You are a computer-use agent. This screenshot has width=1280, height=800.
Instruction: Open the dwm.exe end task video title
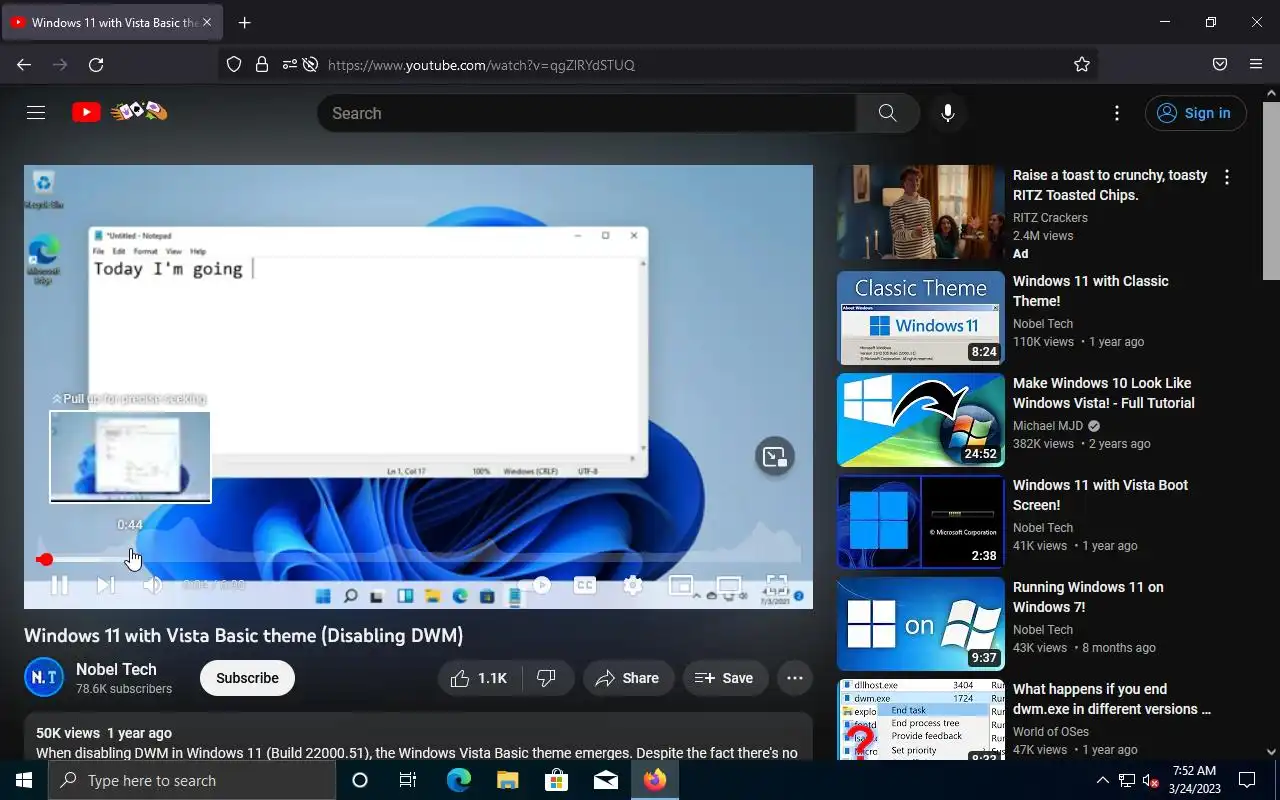(x=1112, y=699)
